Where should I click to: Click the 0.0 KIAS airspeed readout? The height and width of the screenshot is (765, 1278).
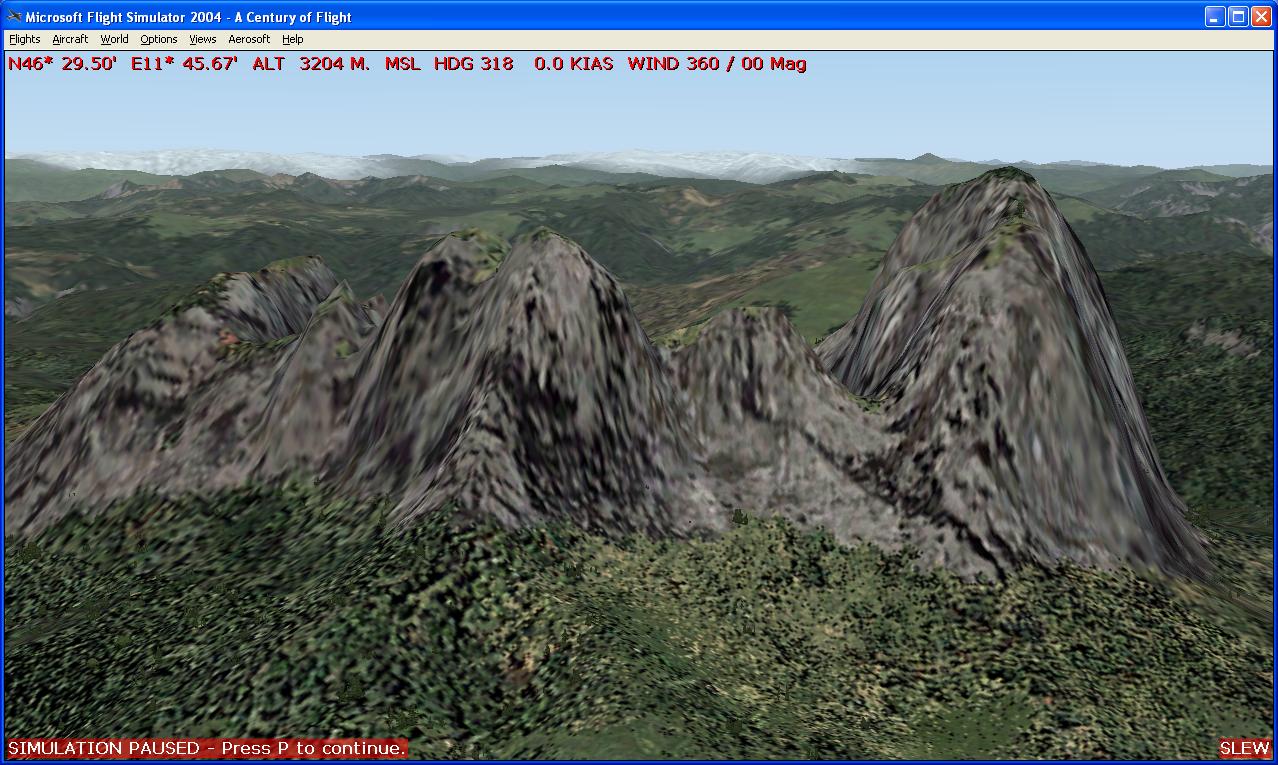573,64
